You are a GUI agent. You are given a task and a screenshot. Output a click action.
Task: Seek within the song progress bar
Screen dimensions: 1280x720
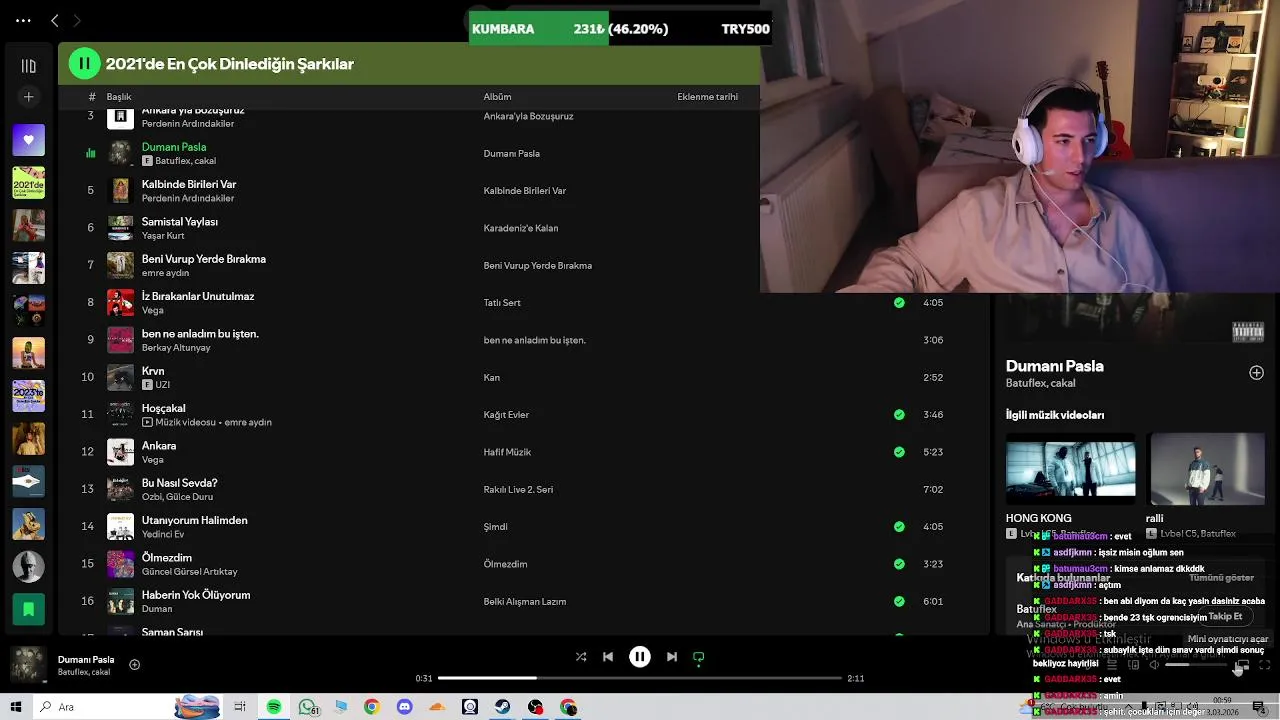(640, 678)
